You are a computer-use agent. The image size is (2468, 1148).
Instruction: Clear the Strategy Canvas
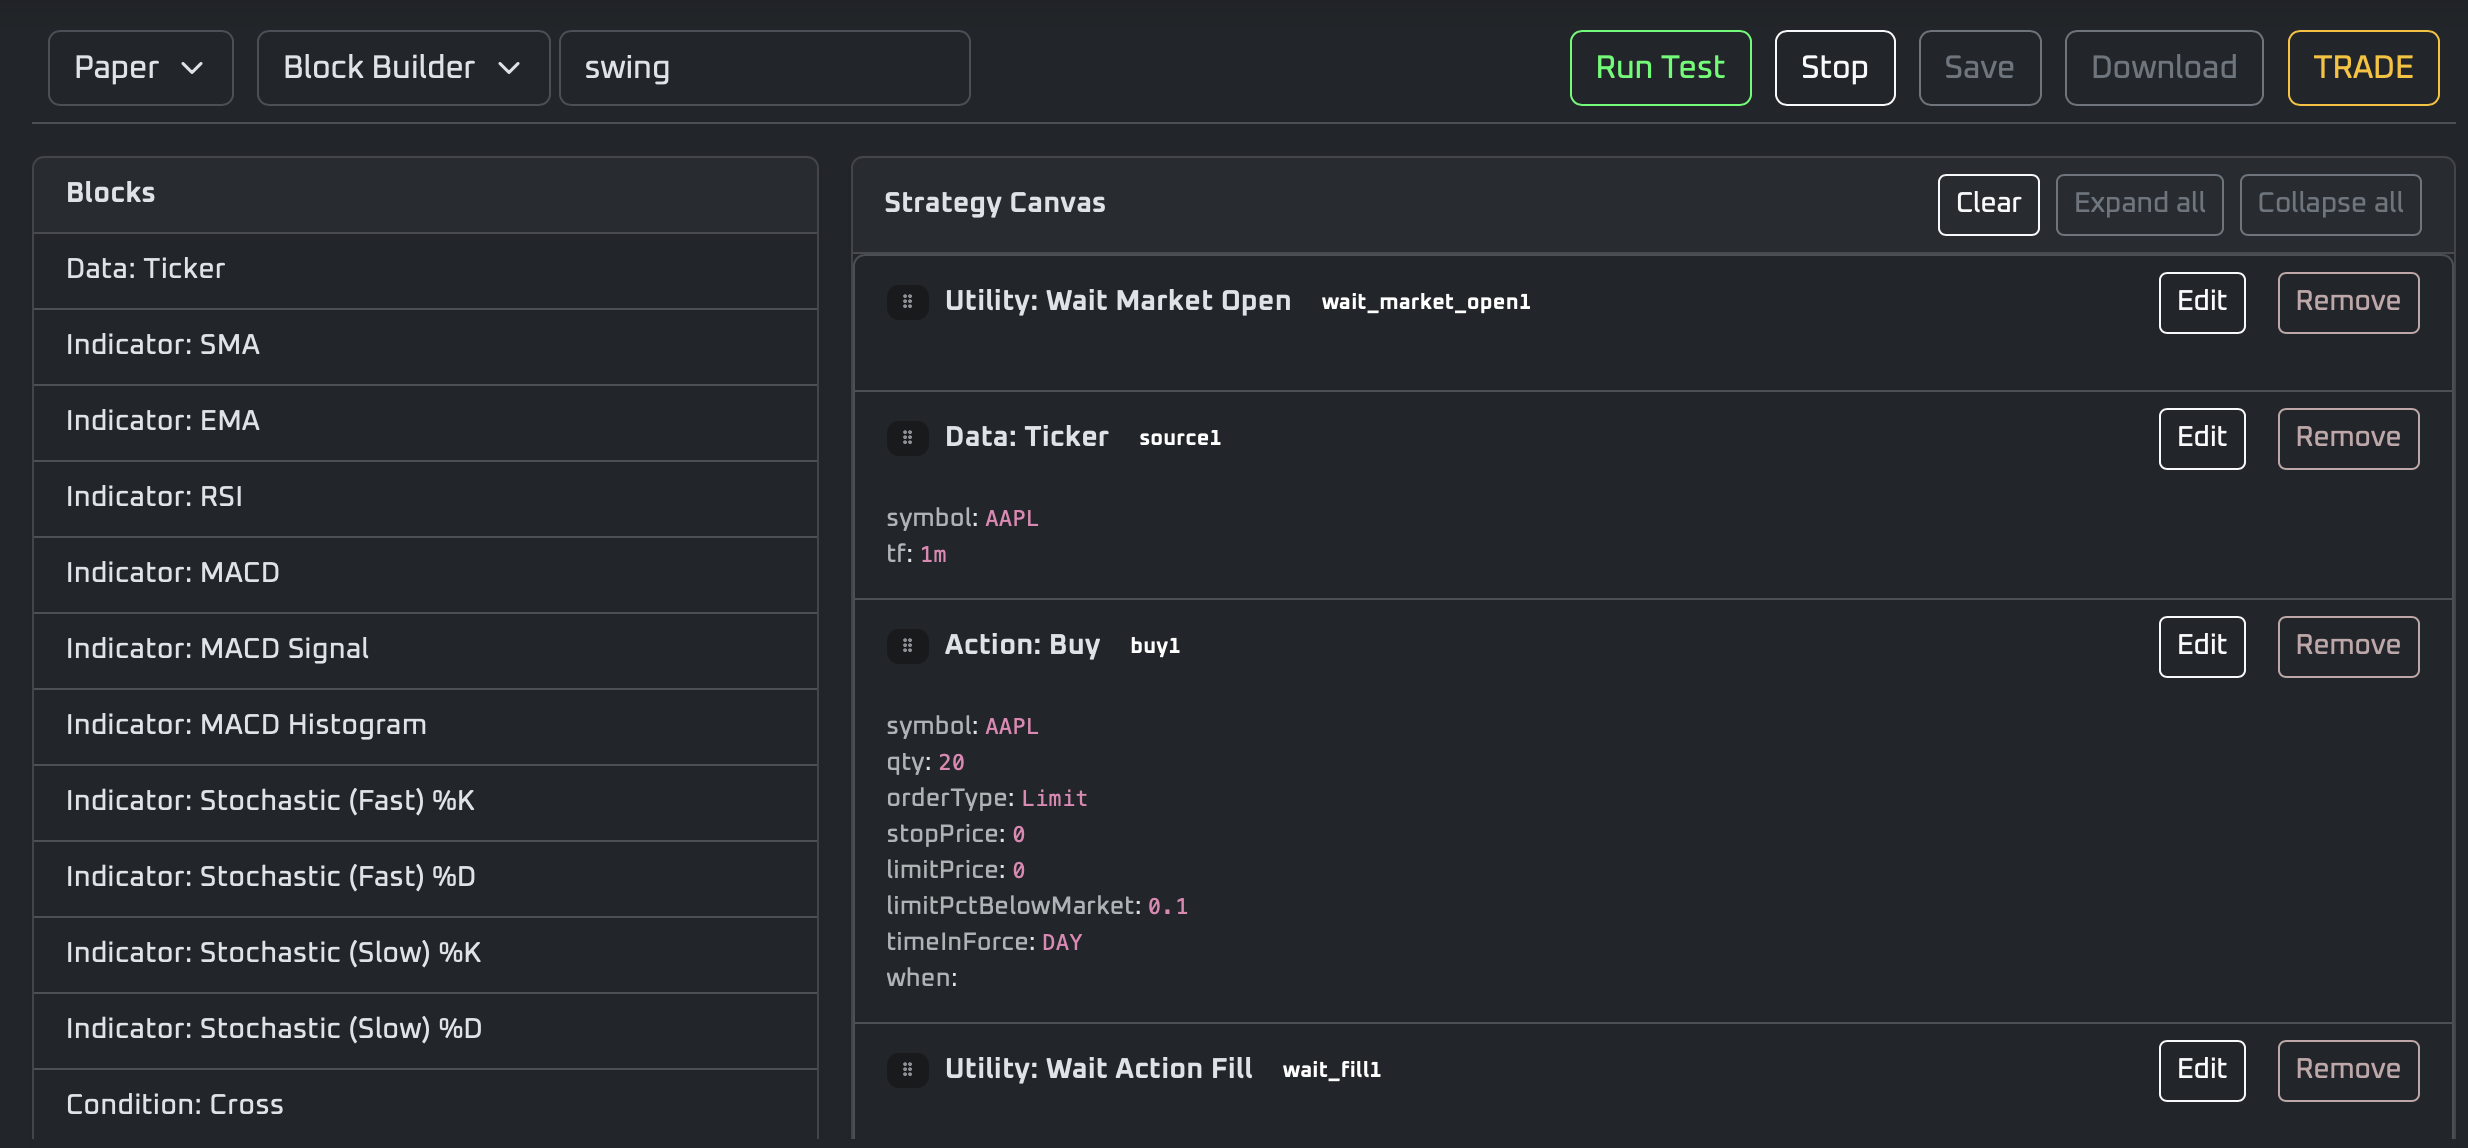1986,203
